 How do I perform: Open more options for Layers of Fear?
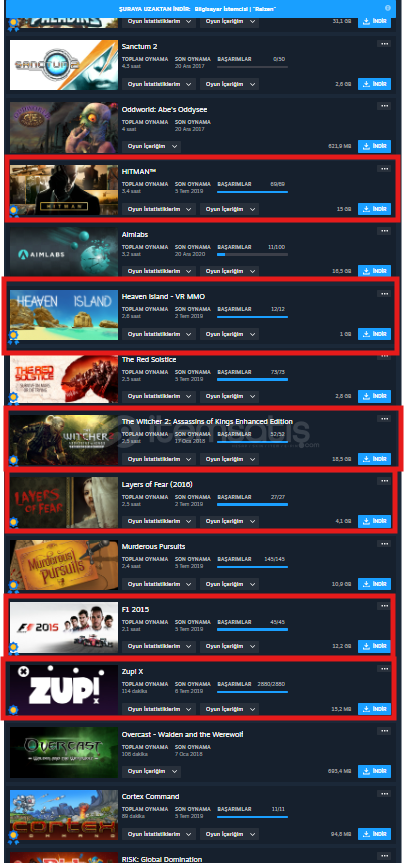click(384, 481)
